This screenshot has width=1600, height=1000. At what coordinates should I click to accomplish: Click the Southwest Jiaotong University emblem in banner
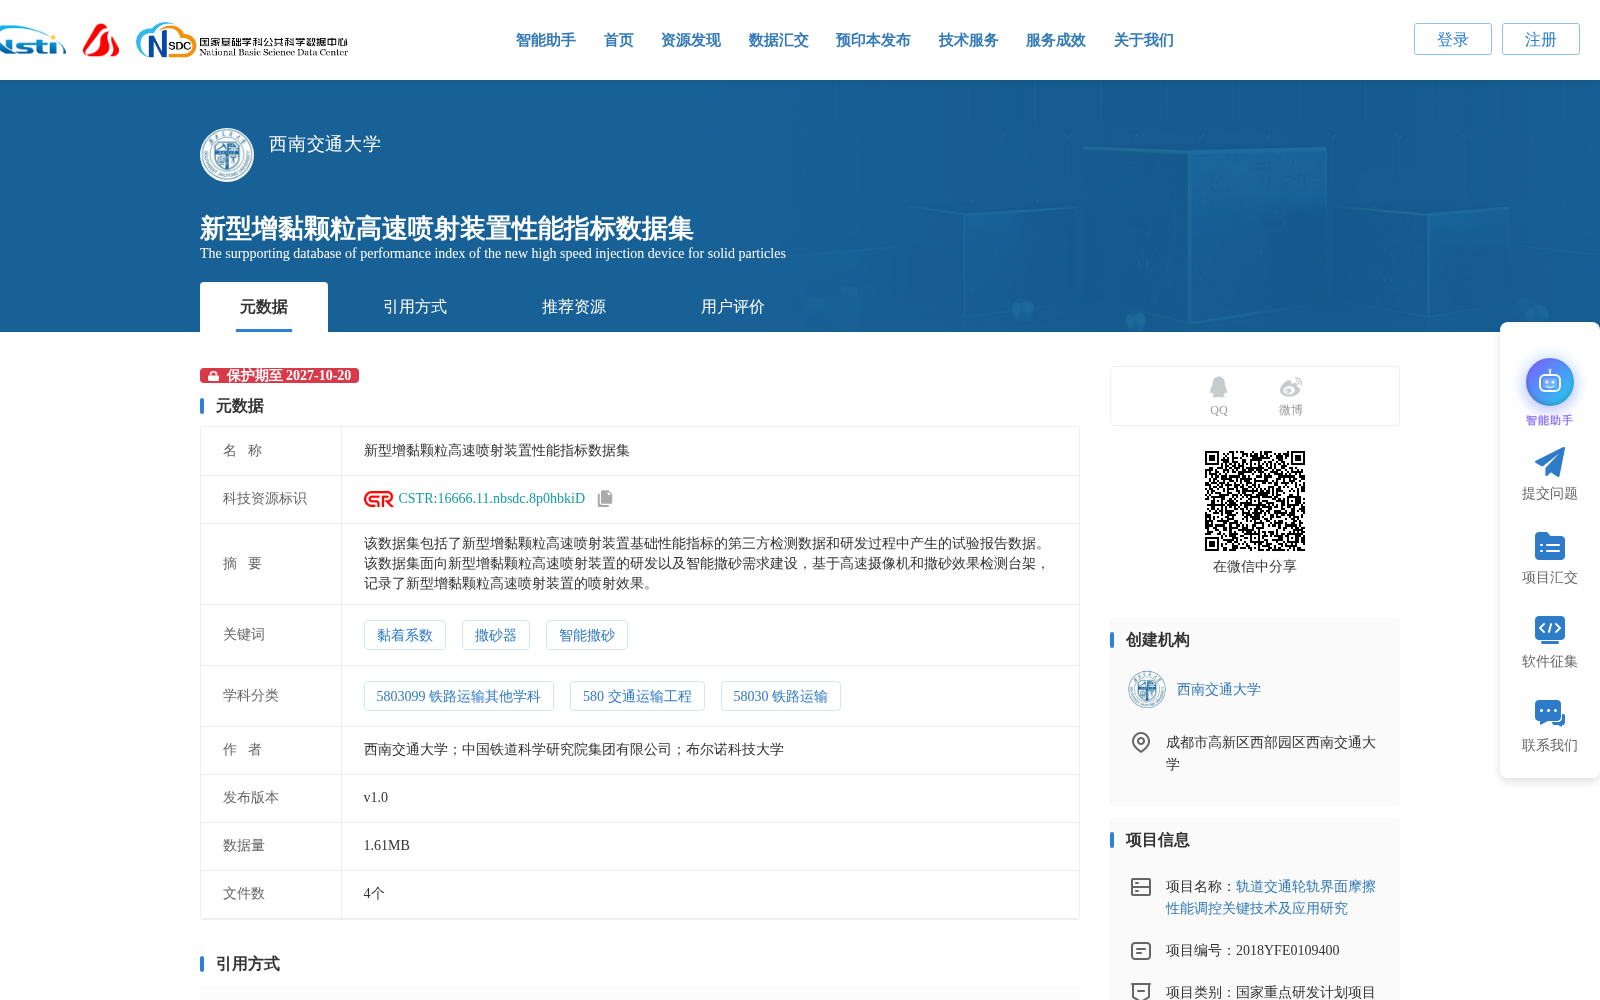click(227, 155)
